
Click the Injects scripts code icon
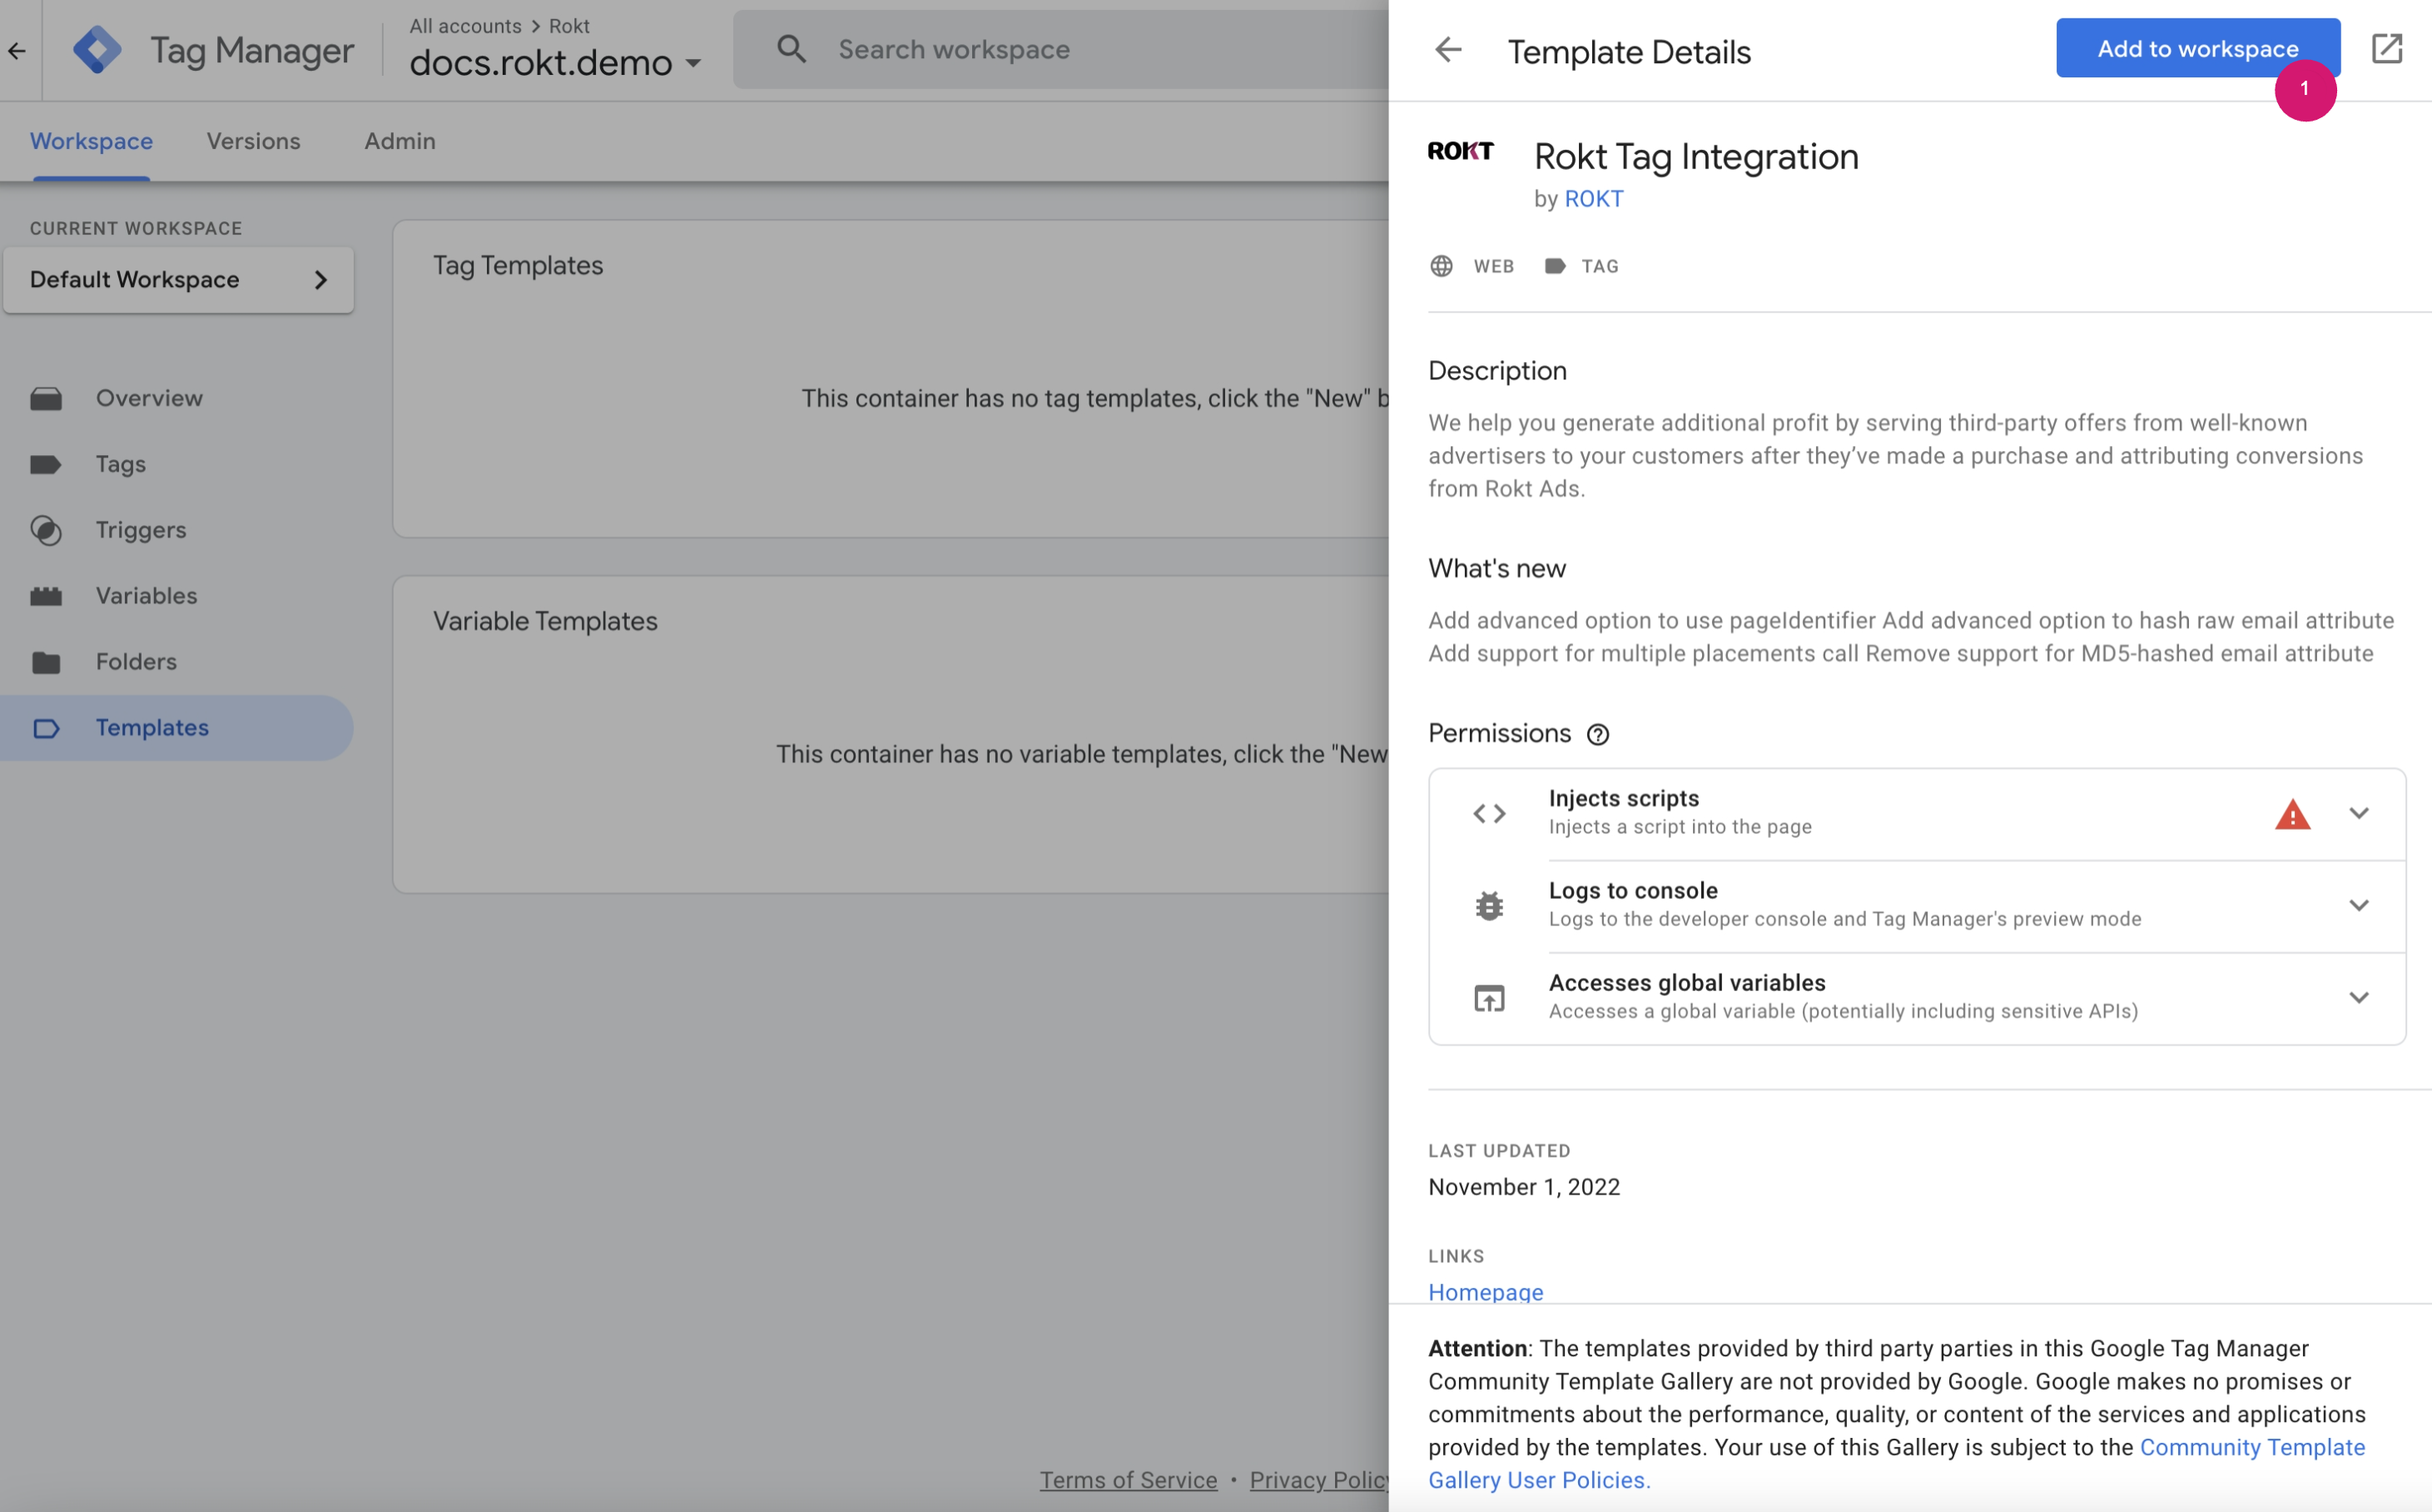[x=1489, y=814]
